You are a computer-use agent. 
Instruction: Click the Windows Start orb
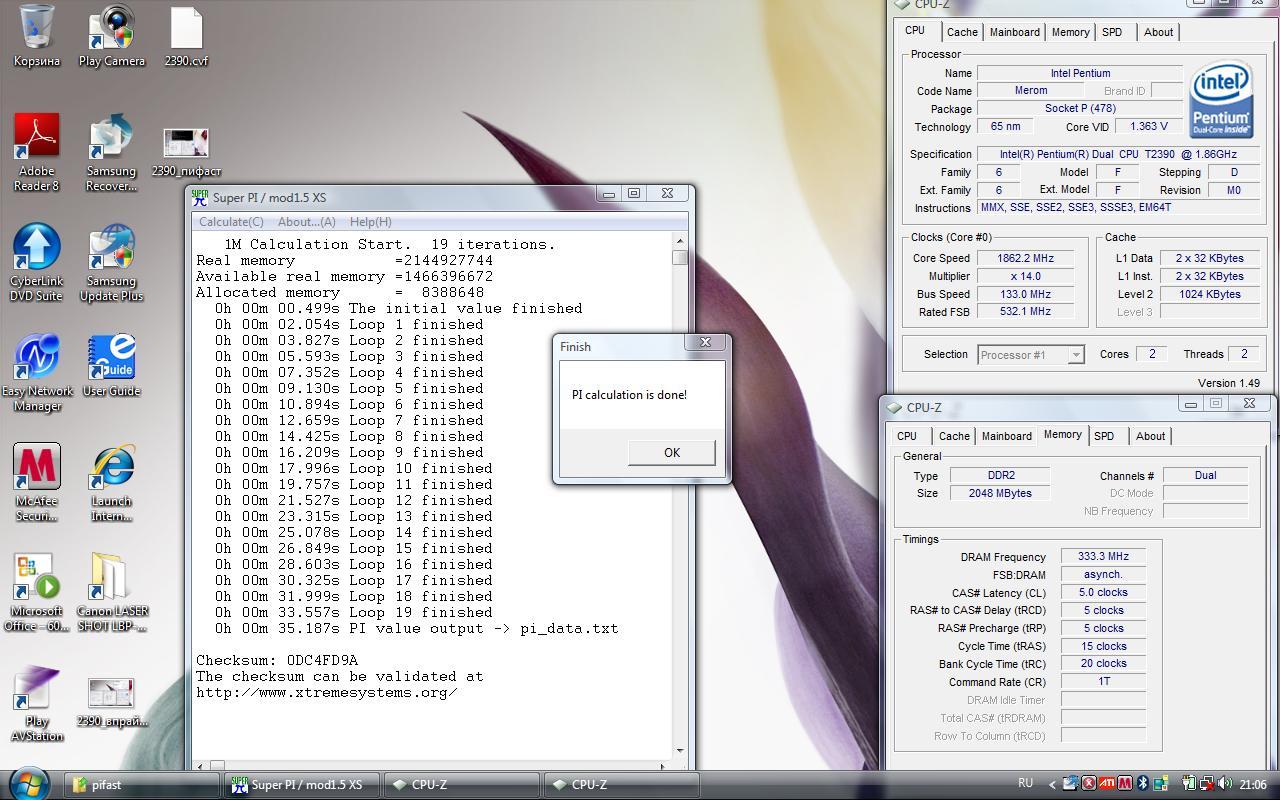tap(28, 783)
